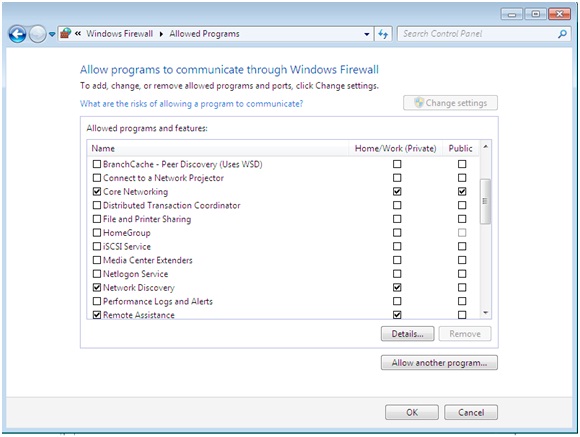Click the double-chevron breadcrumb overflow icon
Viewport: 580px width, 437px height.
(78, 34)
